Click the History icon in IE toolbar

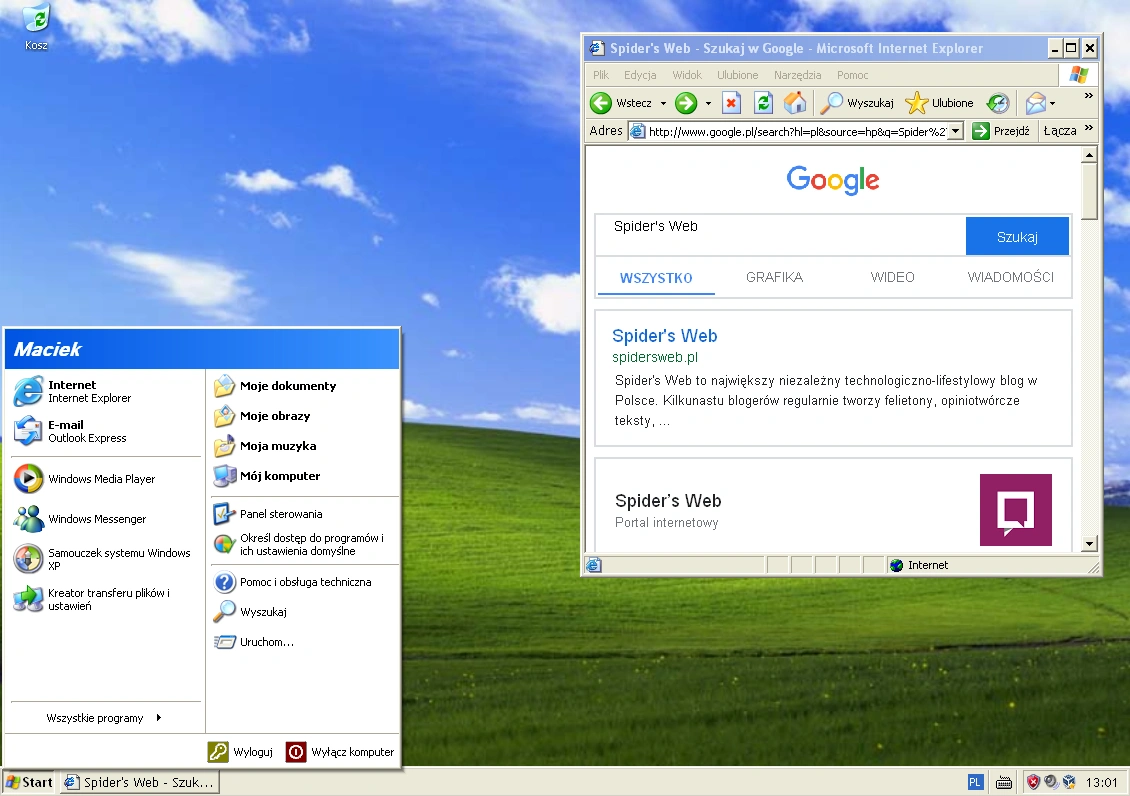coord(998,103)
